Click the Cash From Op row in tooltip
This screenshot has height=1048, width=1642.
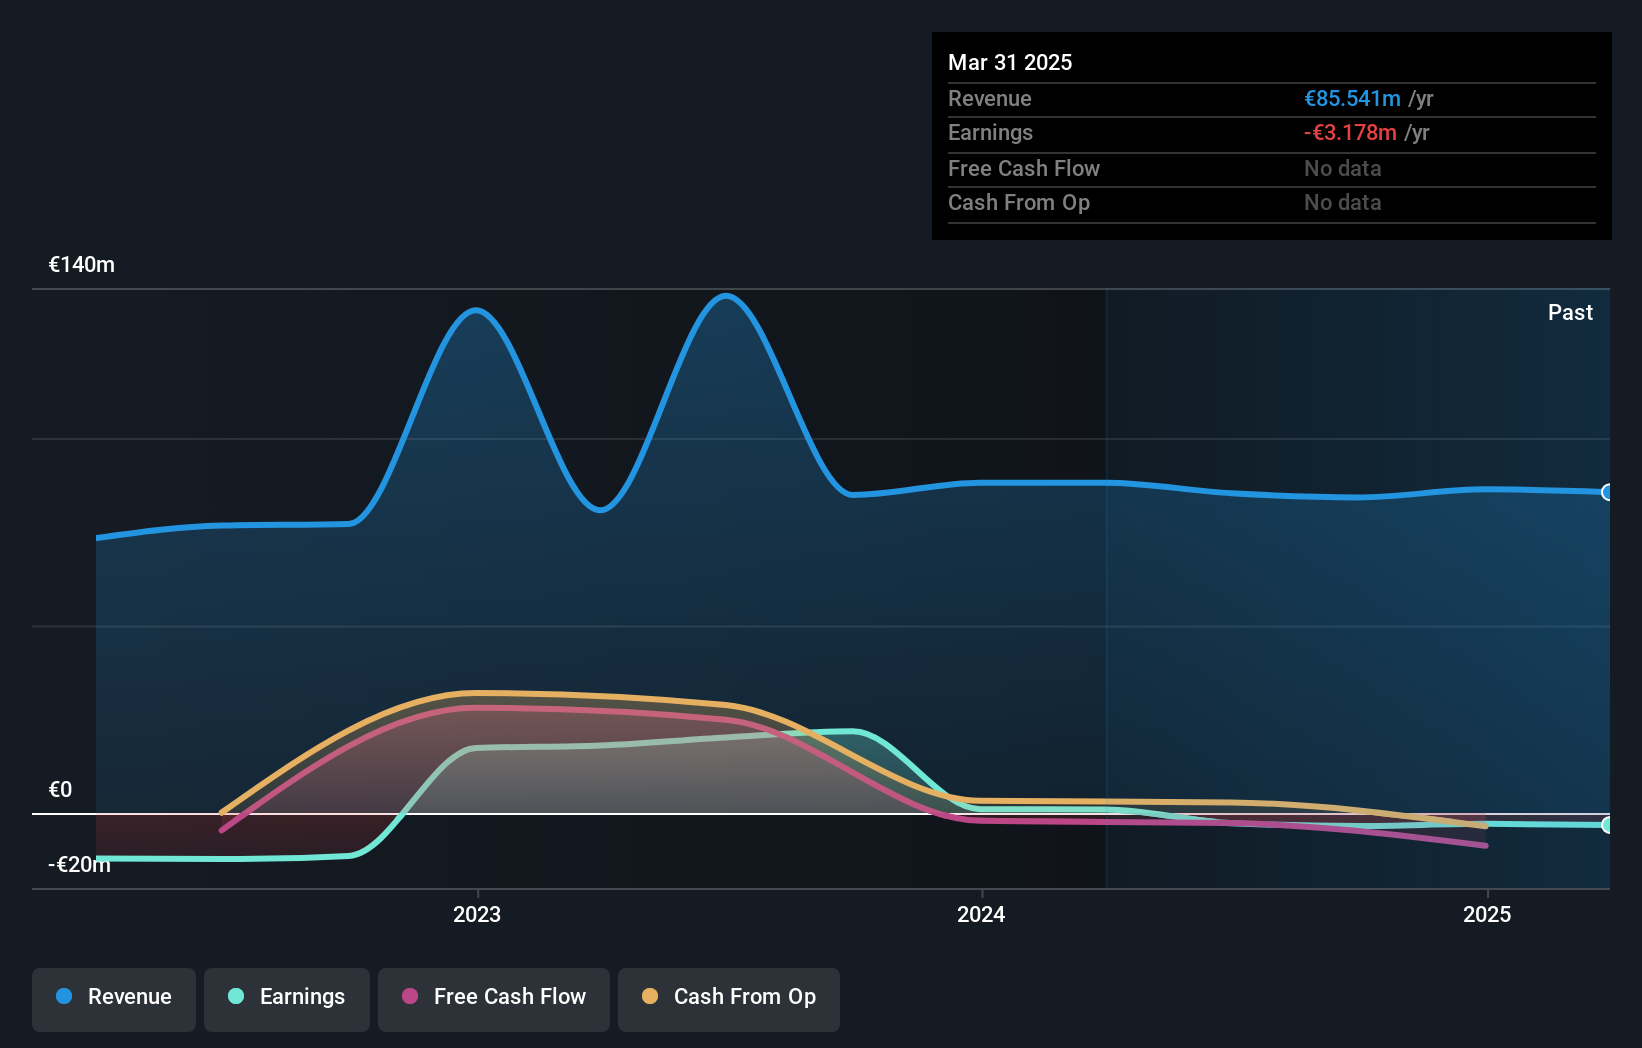point(1271,203)
